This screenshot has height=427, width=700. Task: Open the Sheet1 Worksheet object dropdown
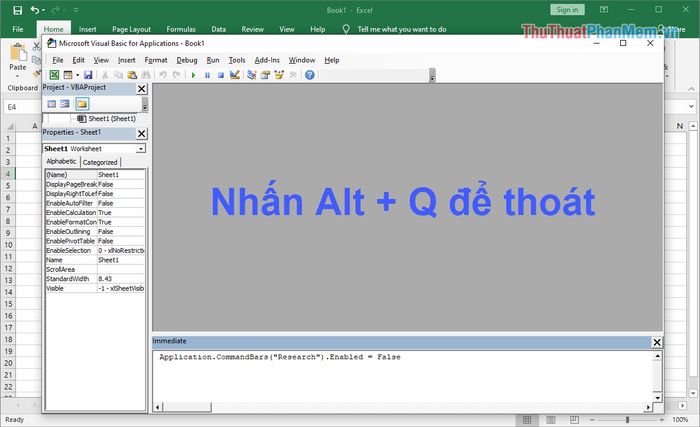click(141, 149)
